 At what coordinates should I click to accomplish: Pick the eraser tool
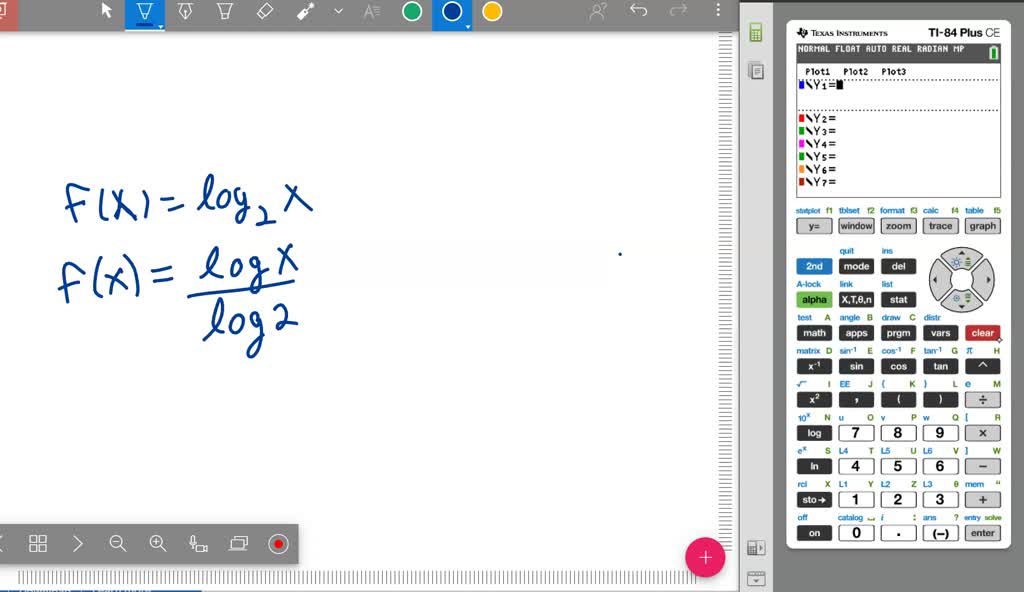[x=264, y=12]
